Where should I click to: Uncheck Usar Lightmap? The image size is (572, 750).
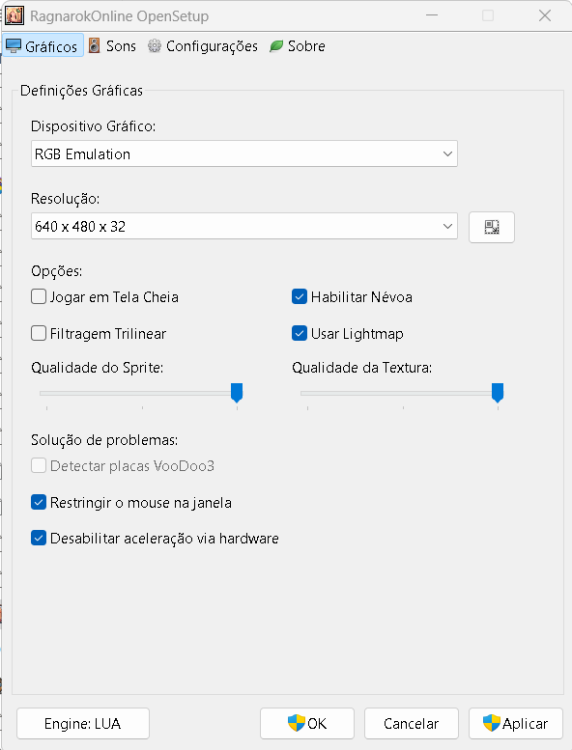[x=299, y=333]
